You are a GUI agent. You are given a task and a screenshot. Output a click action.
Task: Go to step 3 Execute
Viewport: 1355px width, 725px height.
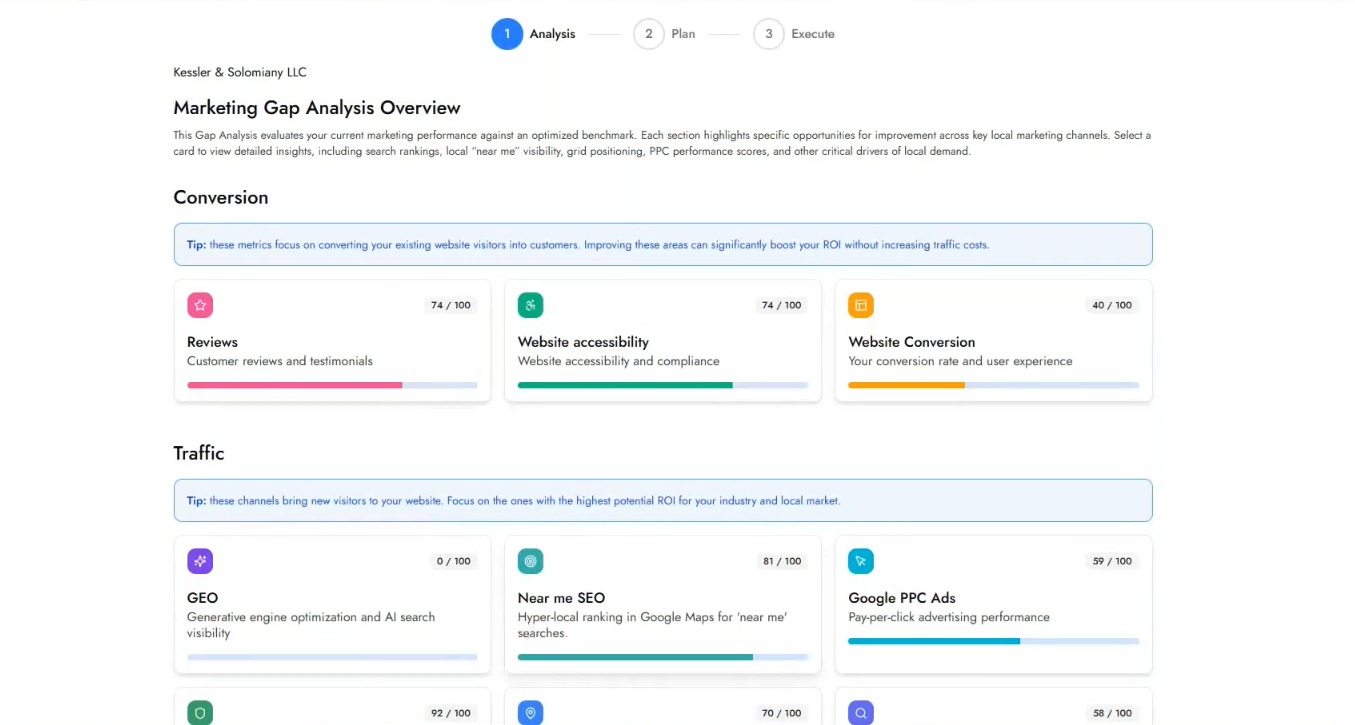point(795,34)
